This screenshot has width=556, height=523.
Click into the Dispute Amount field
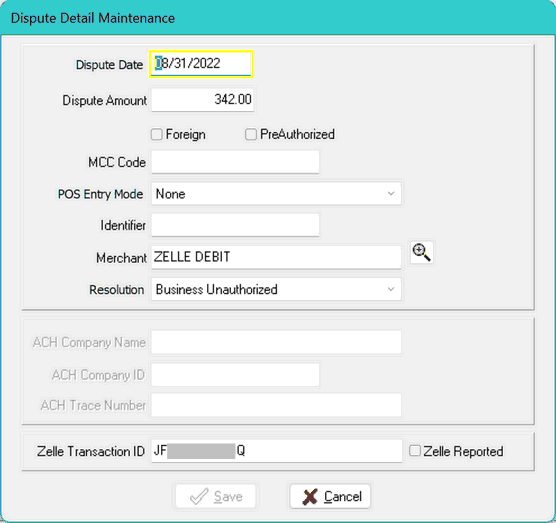202,100
